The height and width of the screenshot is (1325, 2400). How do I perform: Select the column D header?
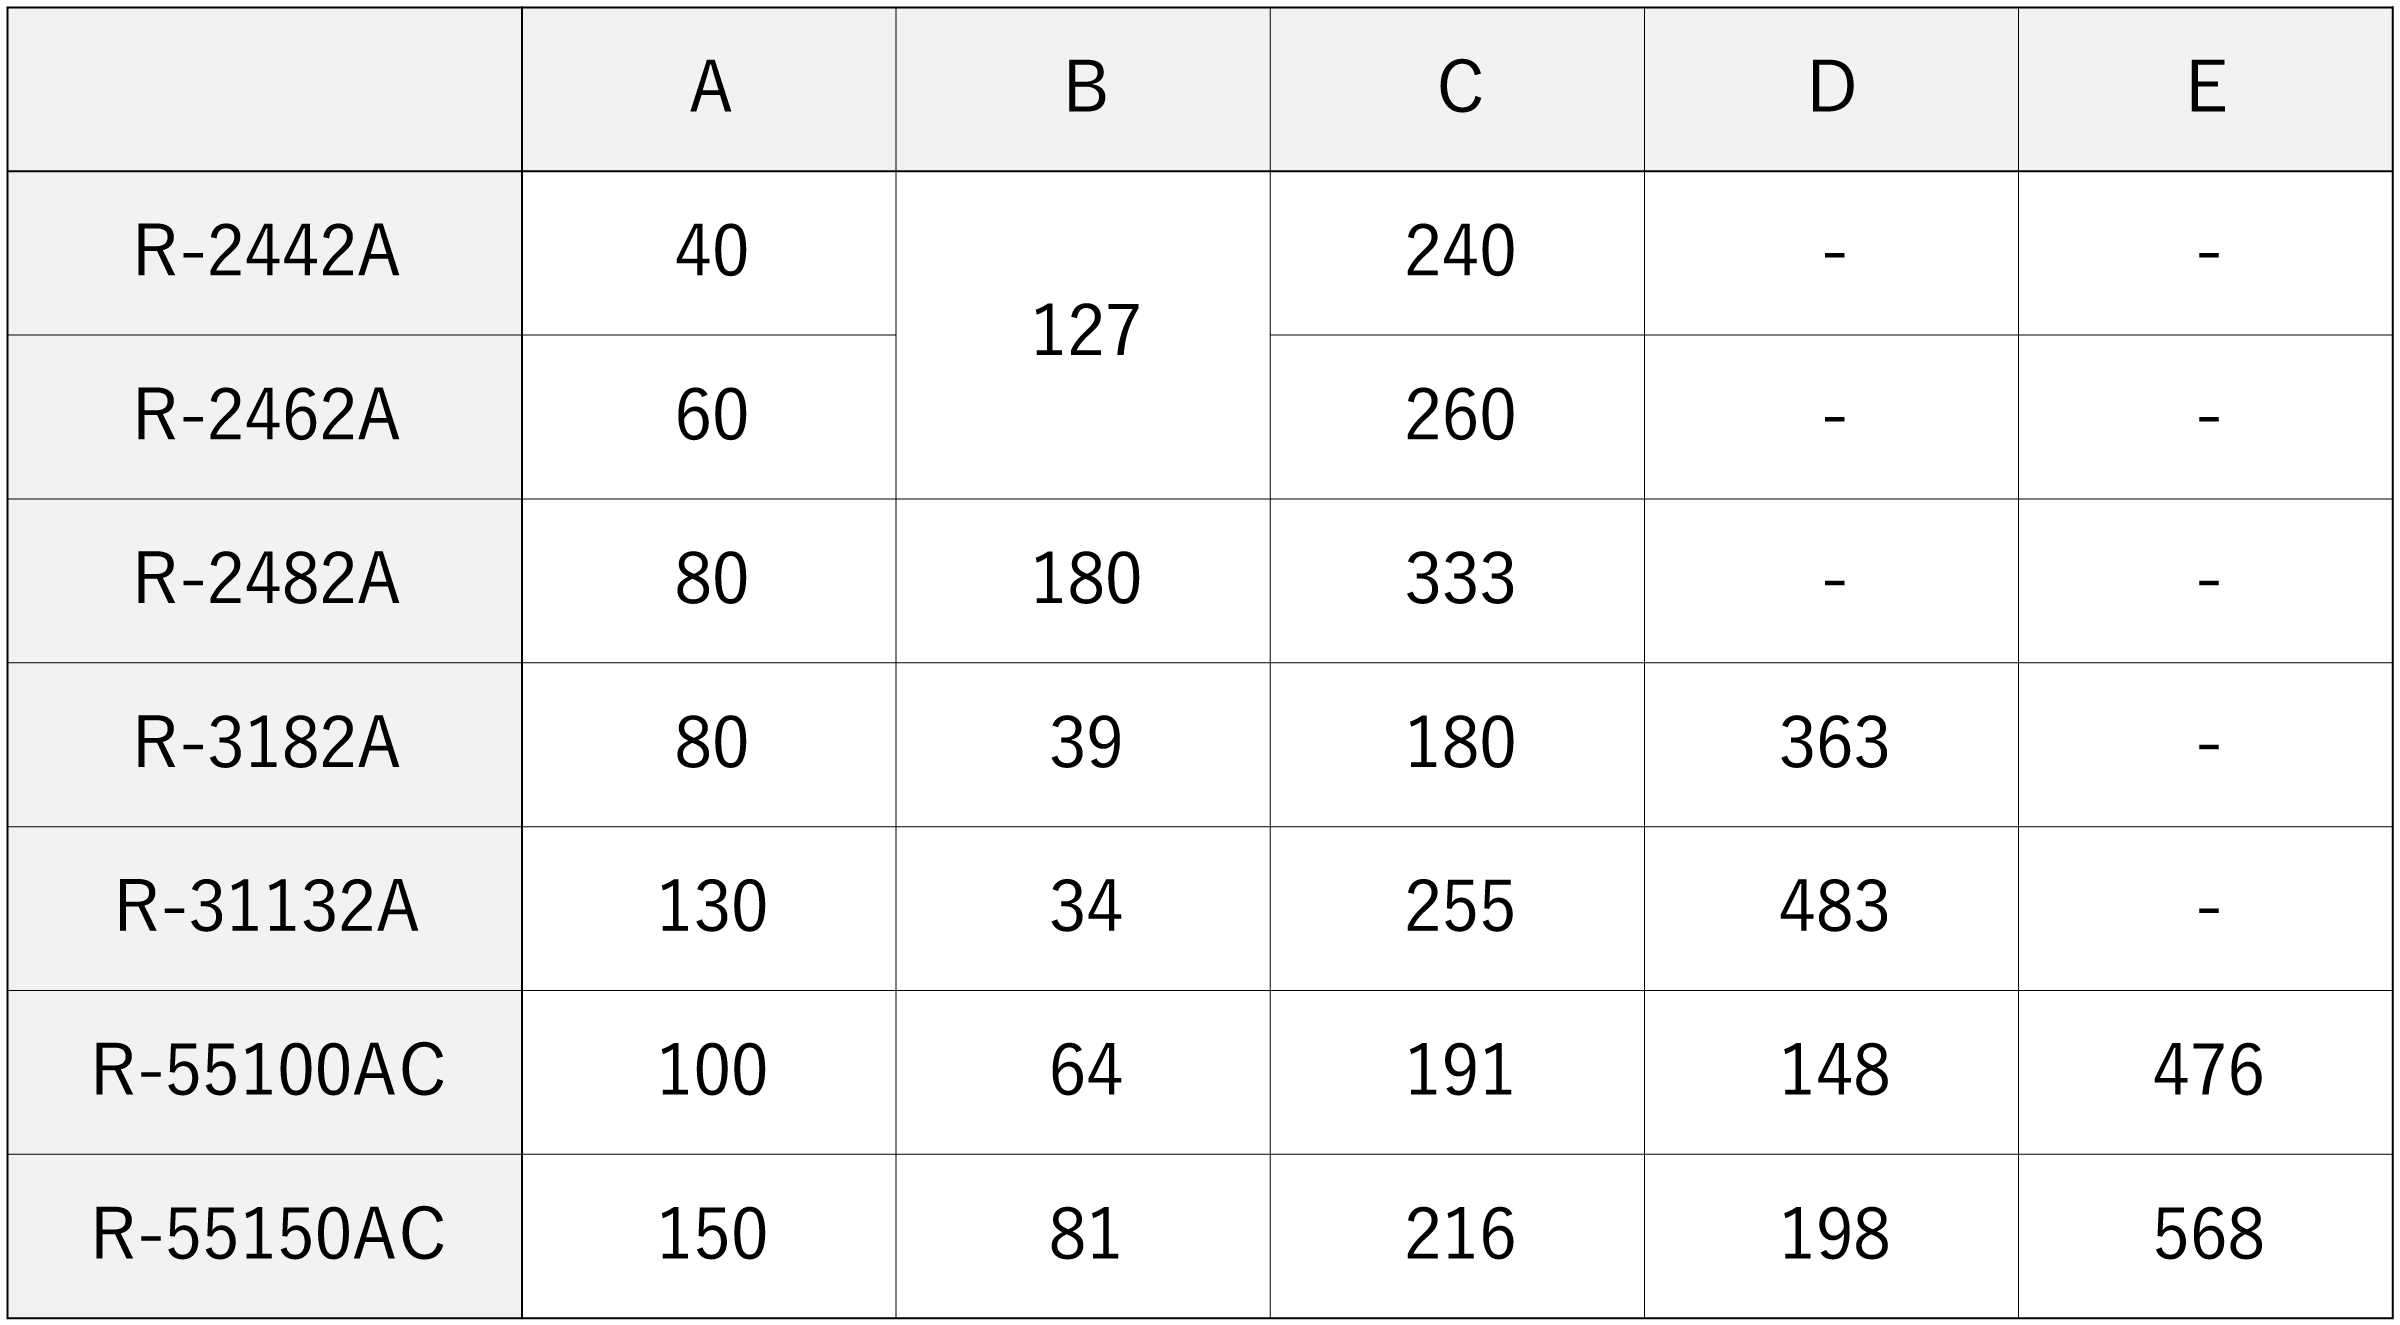[1831, 89]
